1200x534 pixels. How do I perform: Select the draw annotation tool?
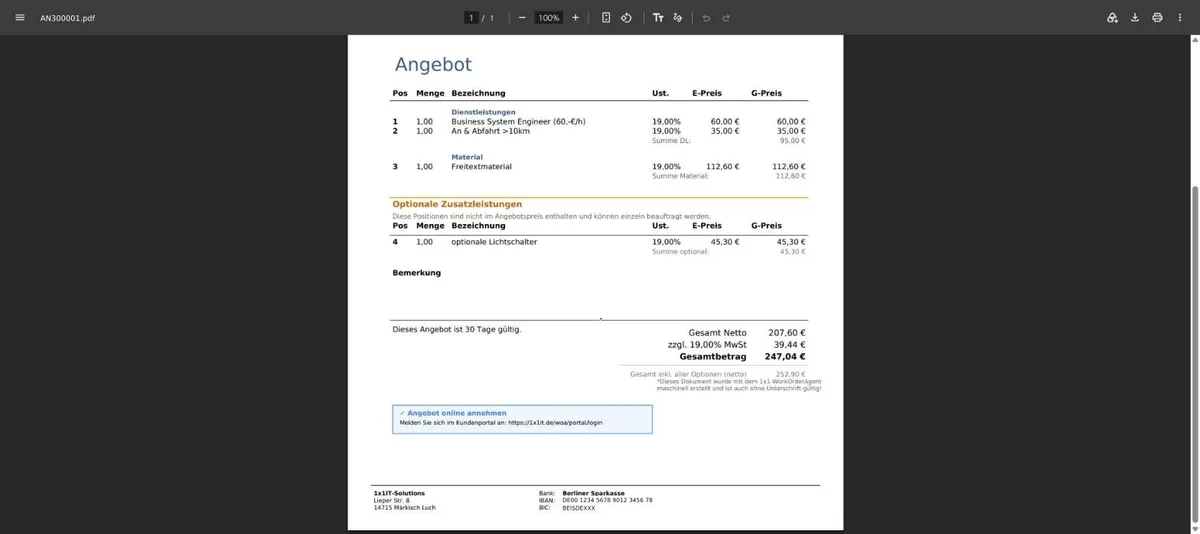pyautogui.click(x=678, y=18)
